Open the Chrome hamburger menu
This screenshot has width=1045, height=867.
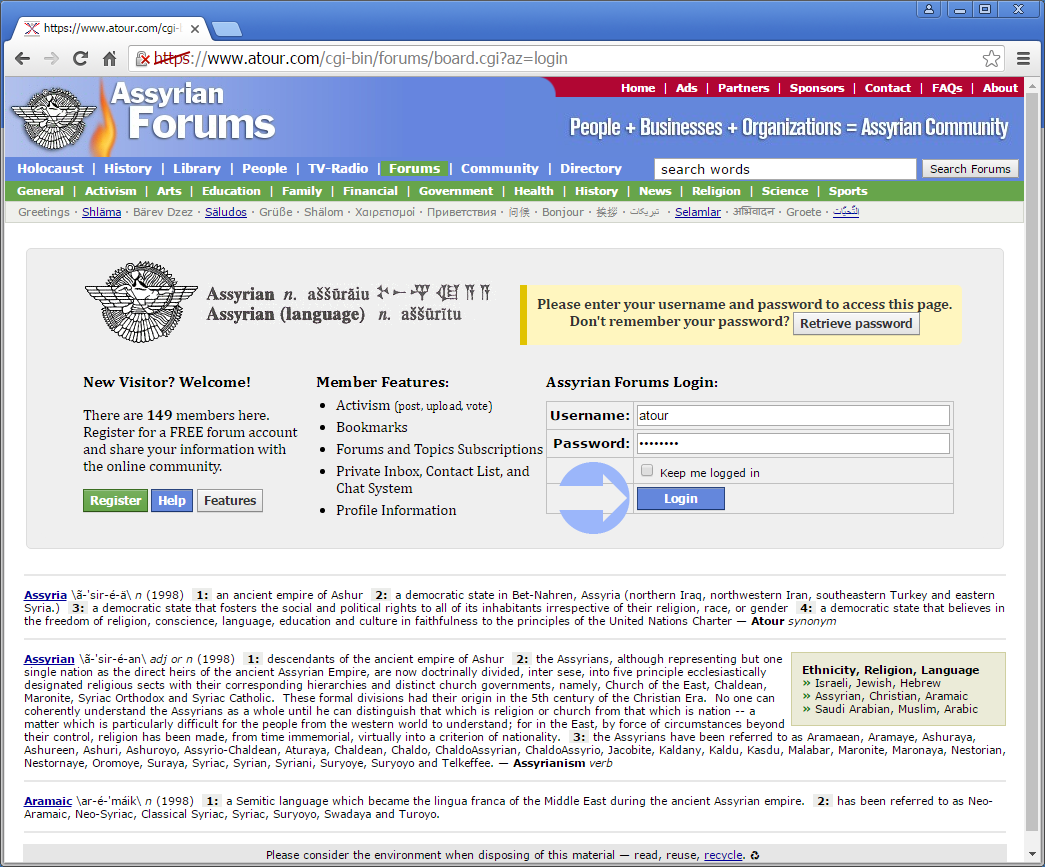click(x=1024, y=59)
